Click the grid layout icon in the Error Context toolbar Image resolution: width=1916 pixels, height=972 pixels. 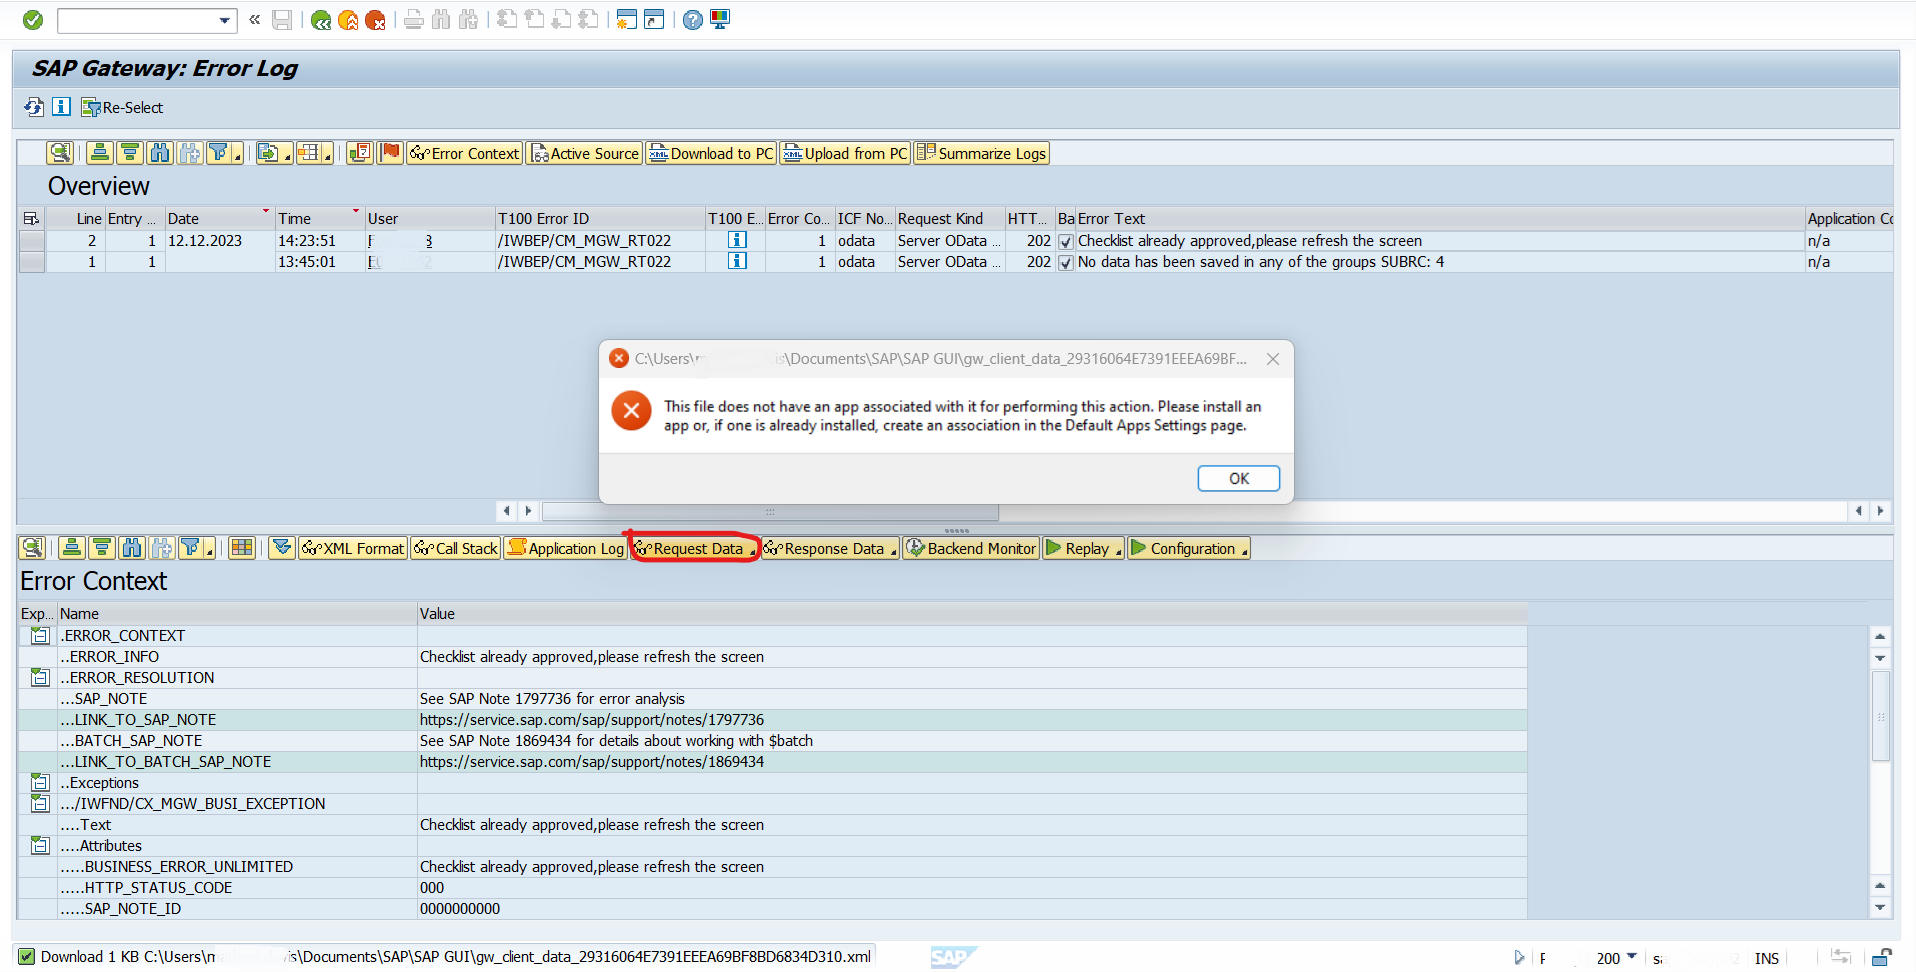[x=241, y=548]
